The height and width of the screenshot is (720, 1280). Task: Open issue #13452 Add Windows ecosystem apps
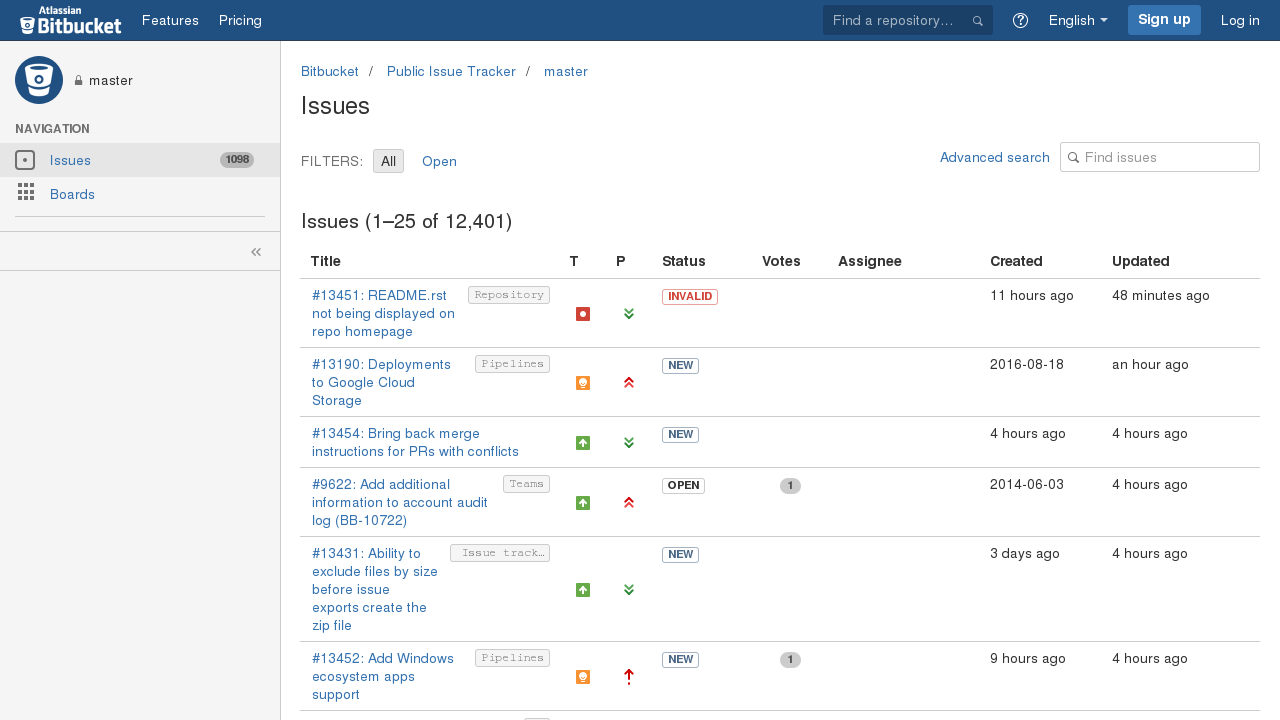click(x=383, y=676)
